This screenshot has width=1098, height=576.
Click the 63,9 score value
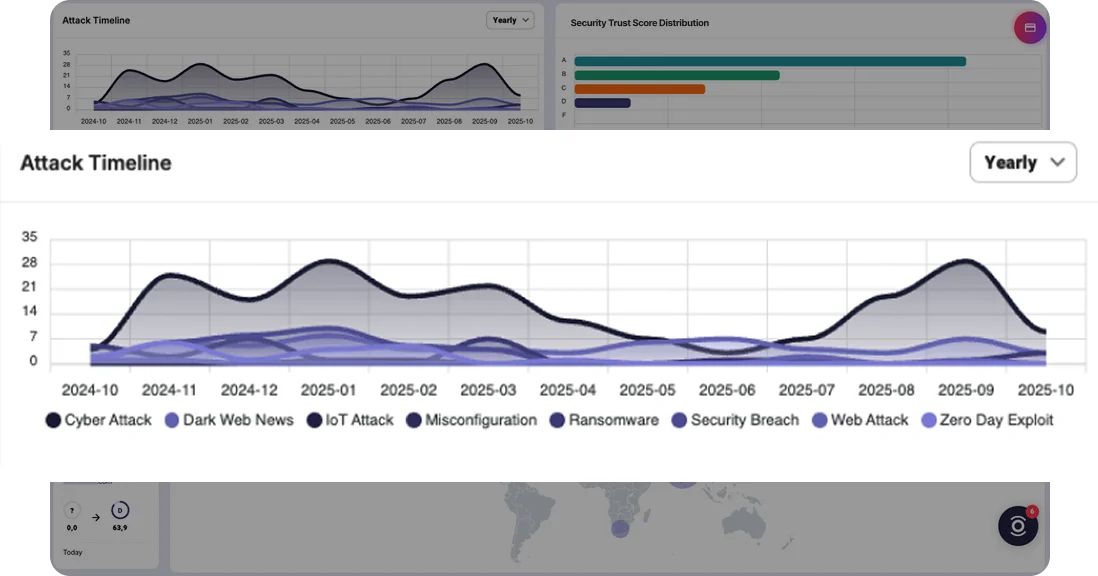pos(120,528)
